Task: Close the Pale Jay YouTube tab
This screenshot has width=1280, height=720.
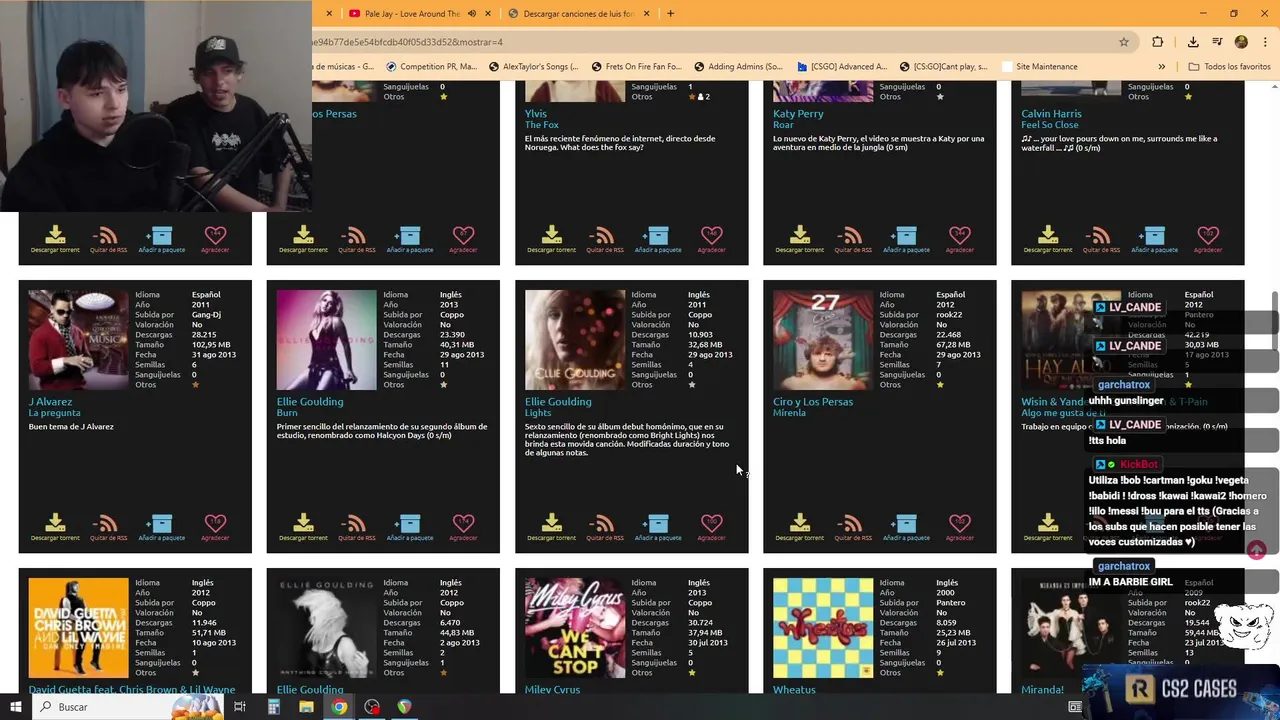Action: coord(488,14)
